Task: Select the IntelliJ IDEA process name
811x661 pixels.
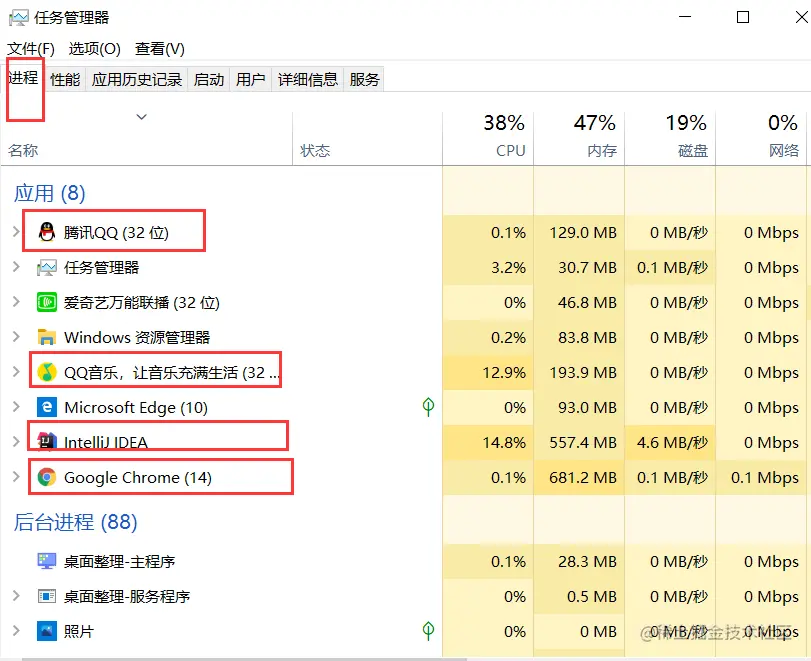Action: click(106, 442)
